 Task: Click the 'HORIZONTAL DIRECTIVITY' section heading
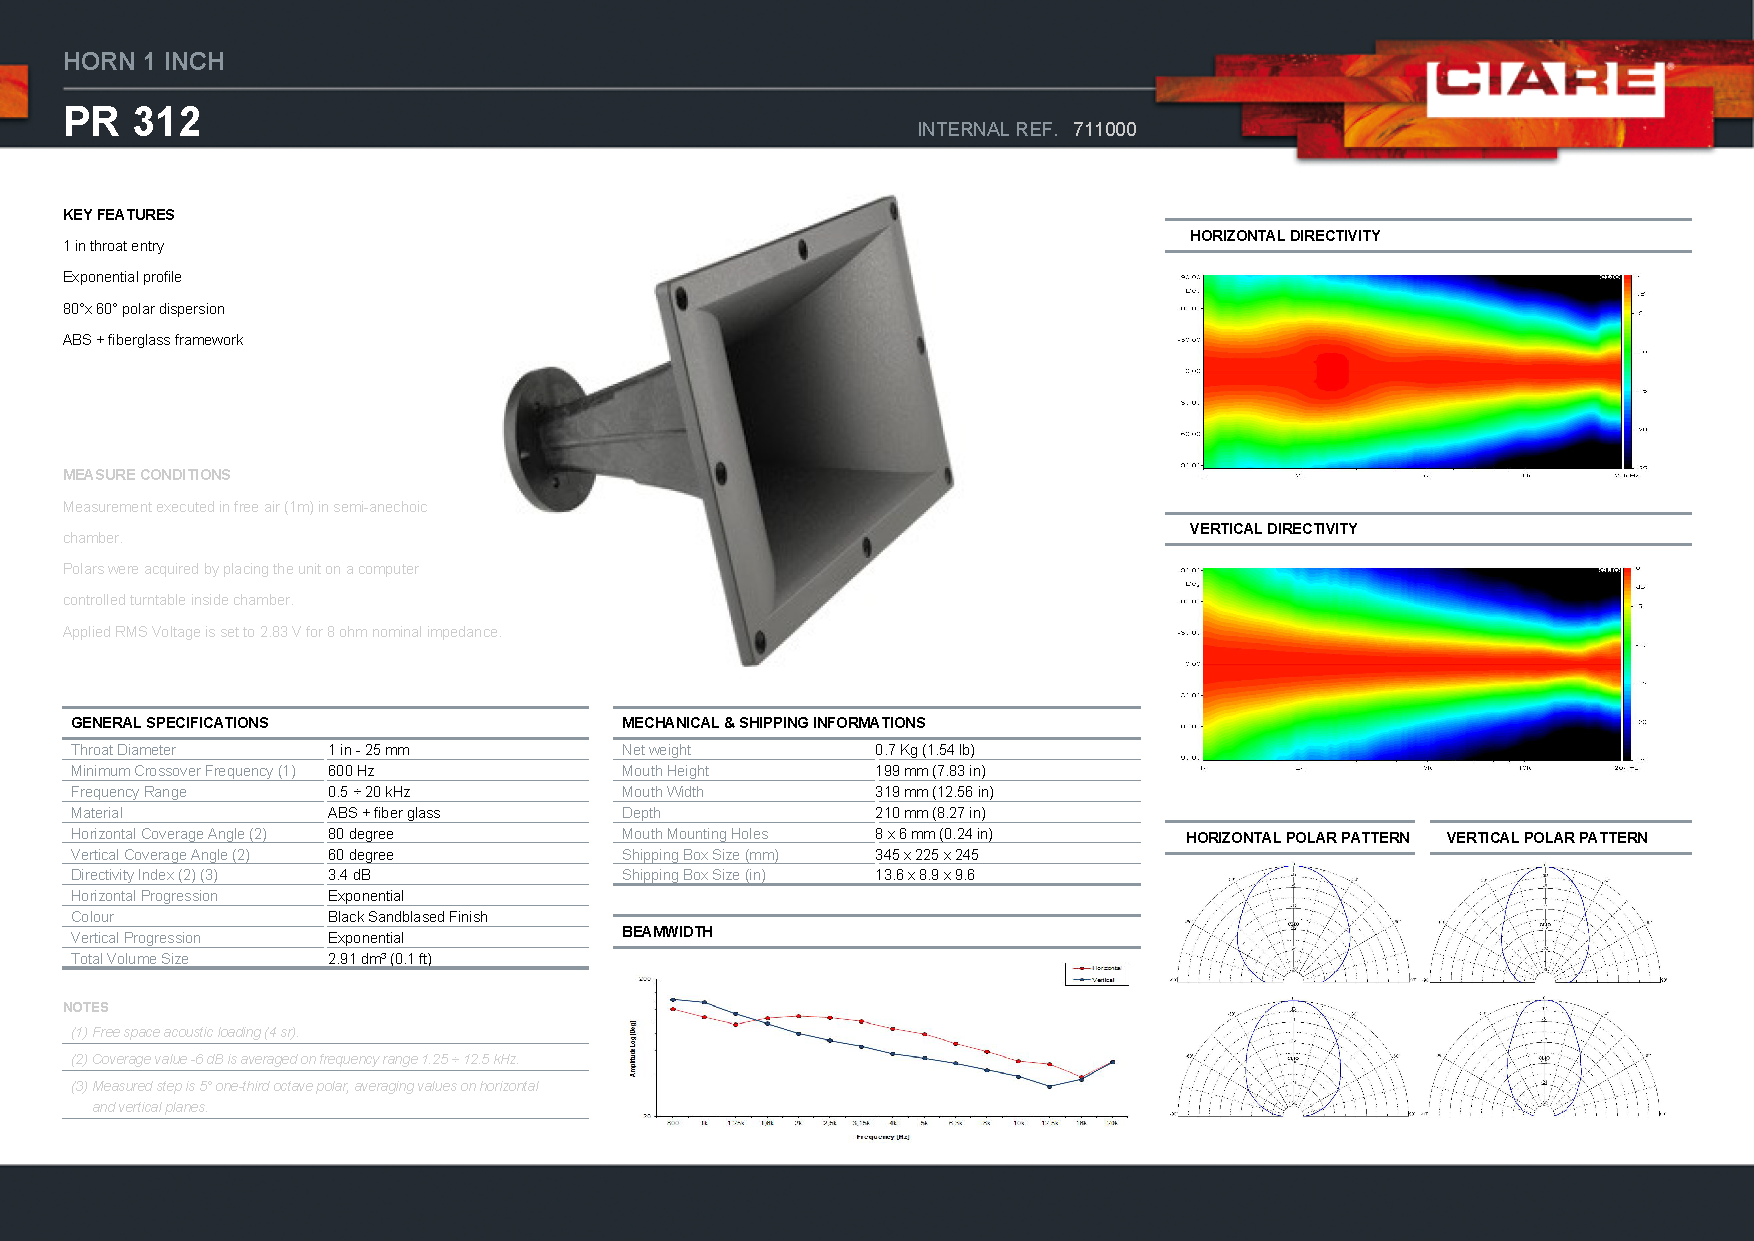[1285, 236]
